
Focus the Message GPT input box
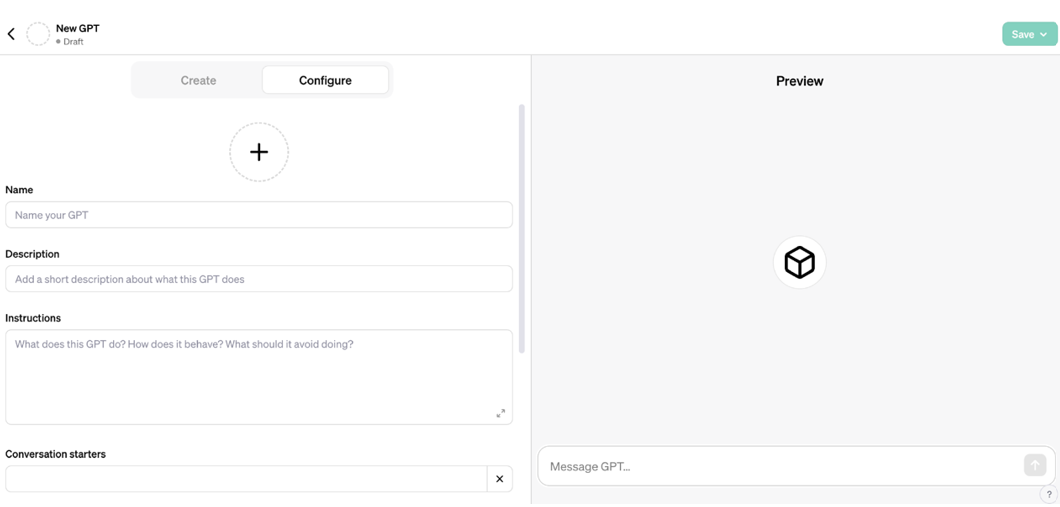[x=780, y=466]
